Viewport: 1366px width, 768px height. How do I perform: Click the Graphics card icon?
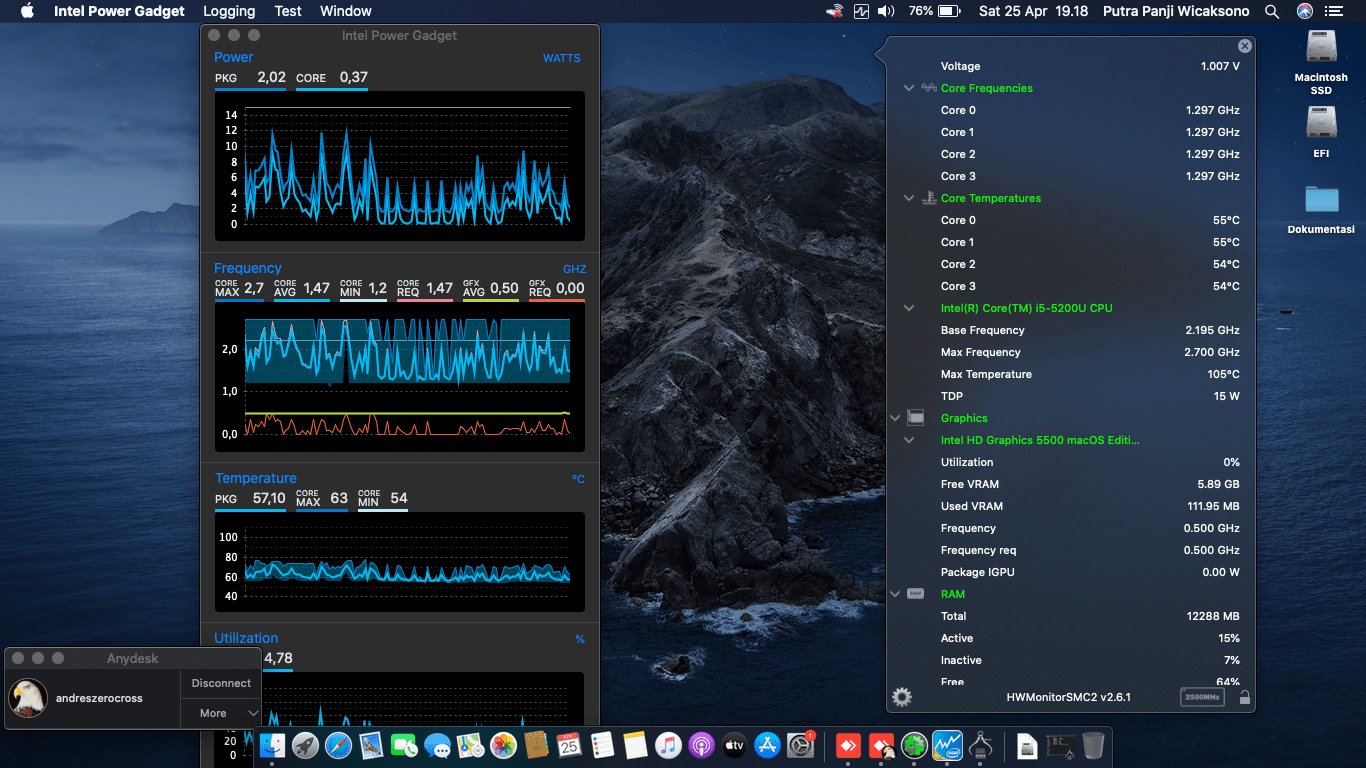tap(915, 418)
